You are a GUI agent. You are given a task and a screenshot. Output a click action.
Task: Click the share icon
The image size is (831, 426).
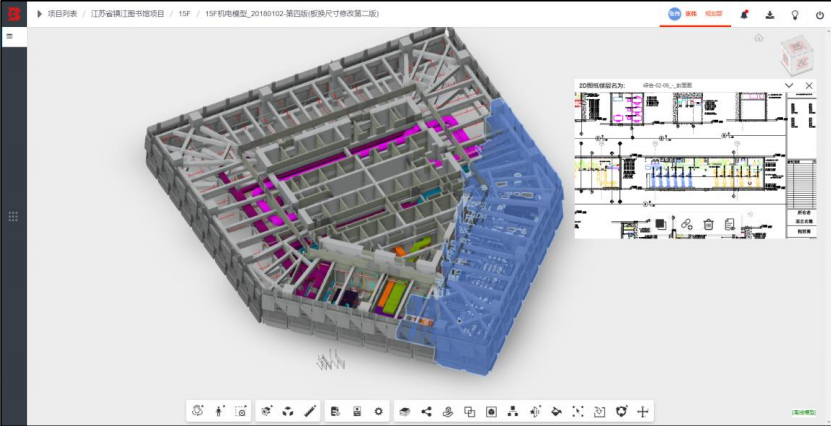[x=426, y=411]
